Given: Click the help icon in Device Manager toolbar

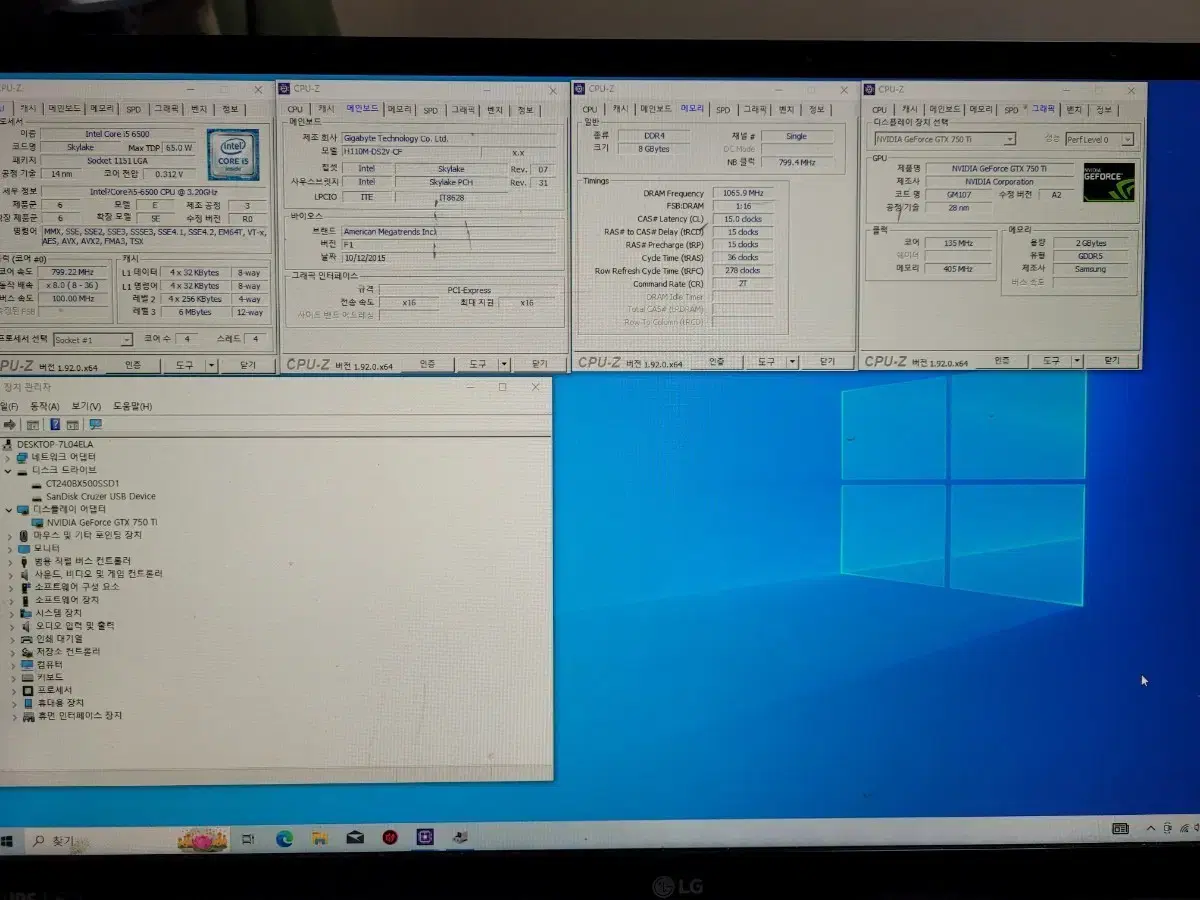Looking at the screenshot, I should click(55, 425).
